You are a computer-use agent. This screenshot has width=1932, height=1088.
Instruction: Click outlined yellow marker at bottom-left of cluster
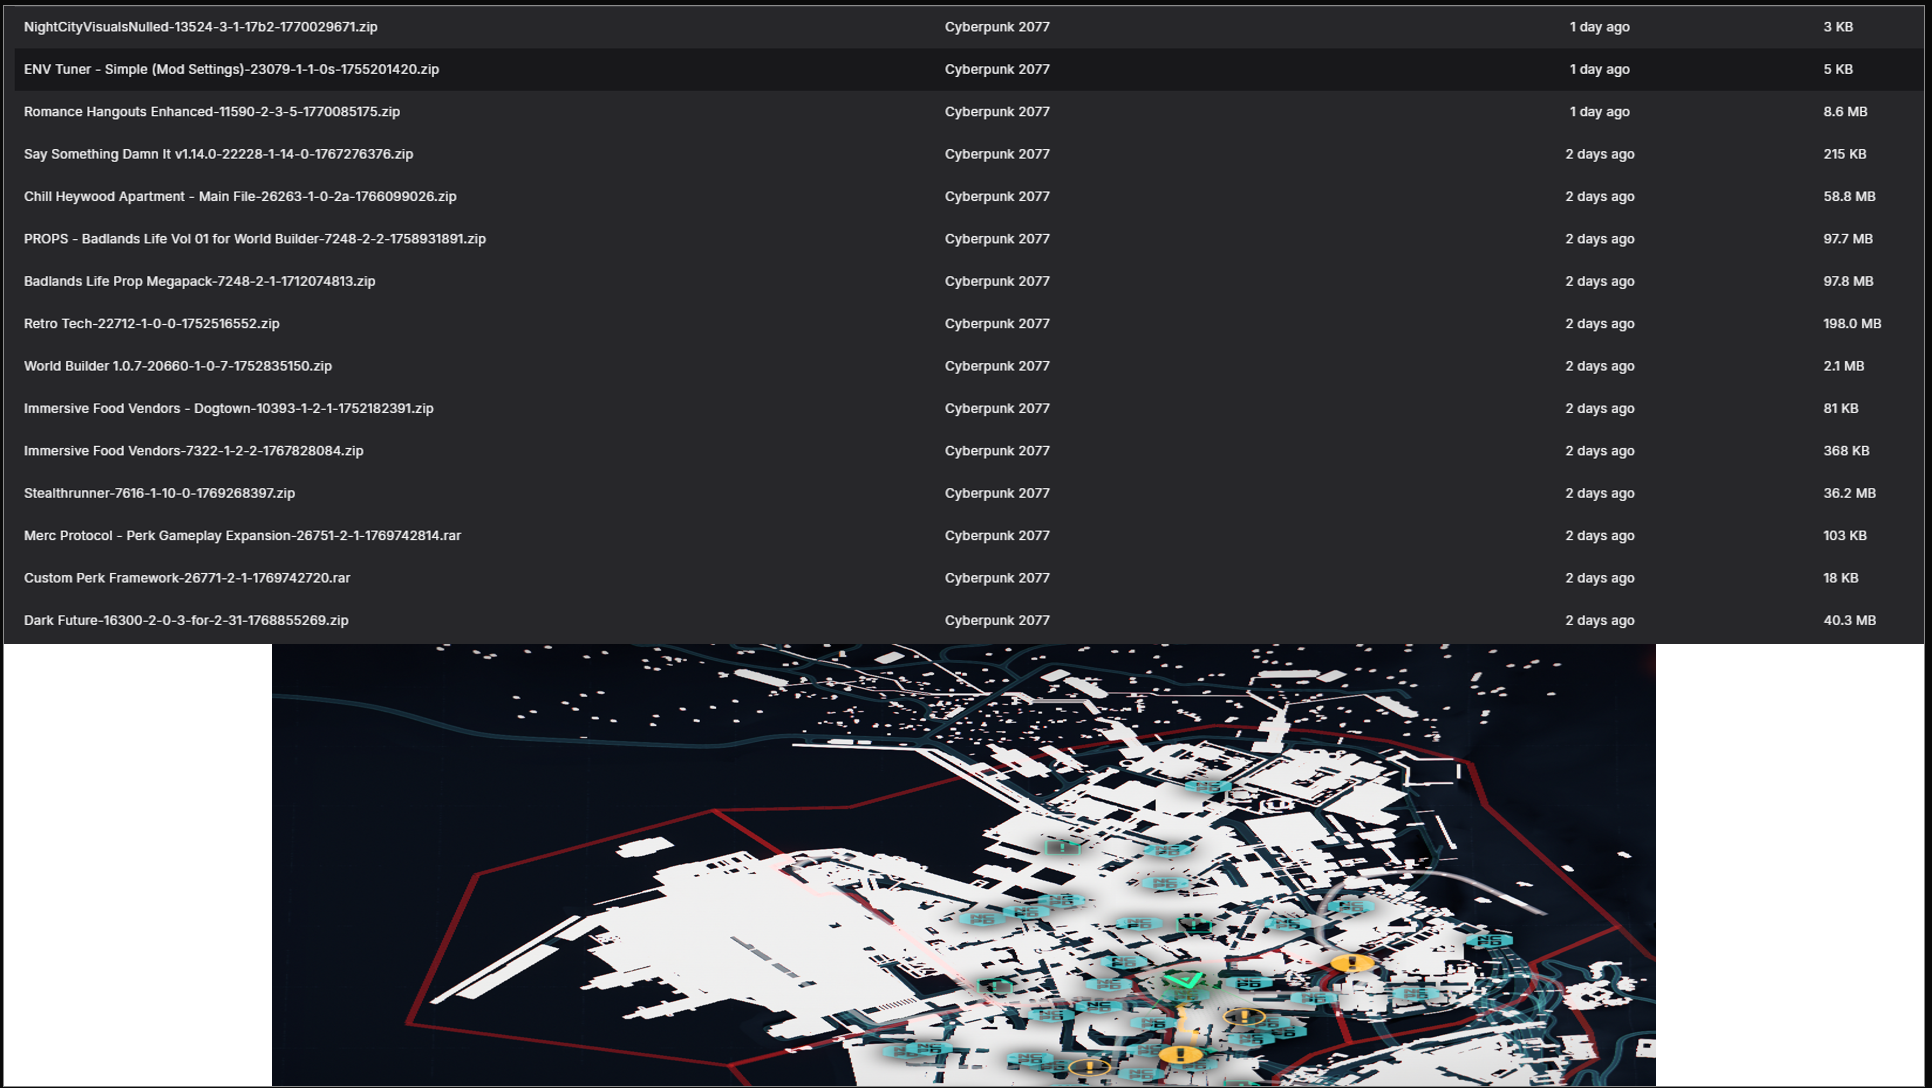point(1089,1067)
